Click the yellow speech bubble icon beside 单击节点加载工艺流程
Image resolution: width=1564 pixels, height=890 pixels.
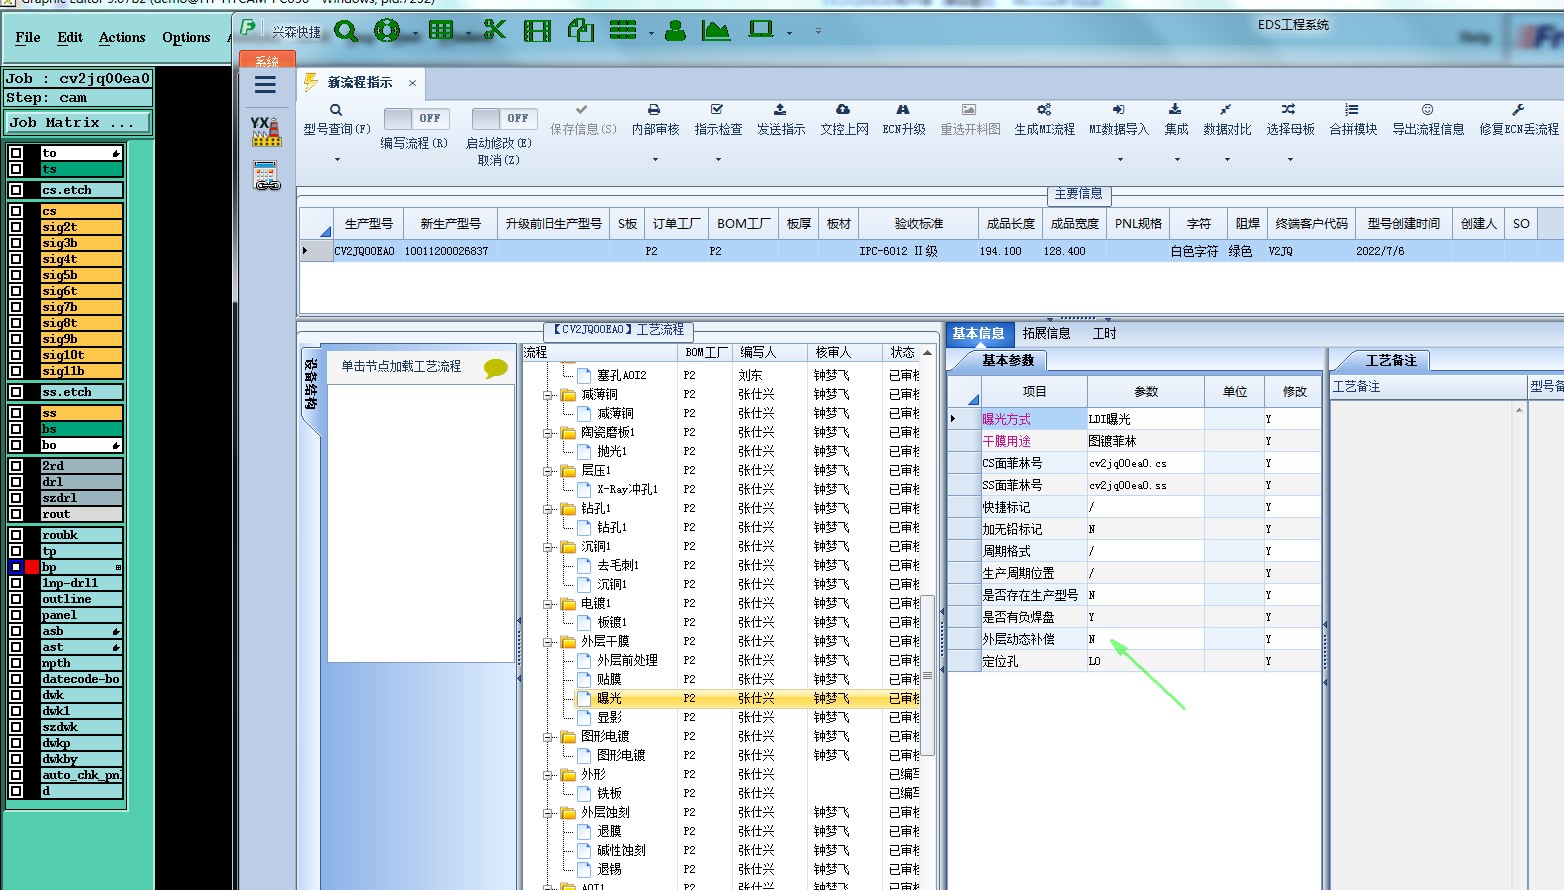pyautogui.click(x=495, y=368)
